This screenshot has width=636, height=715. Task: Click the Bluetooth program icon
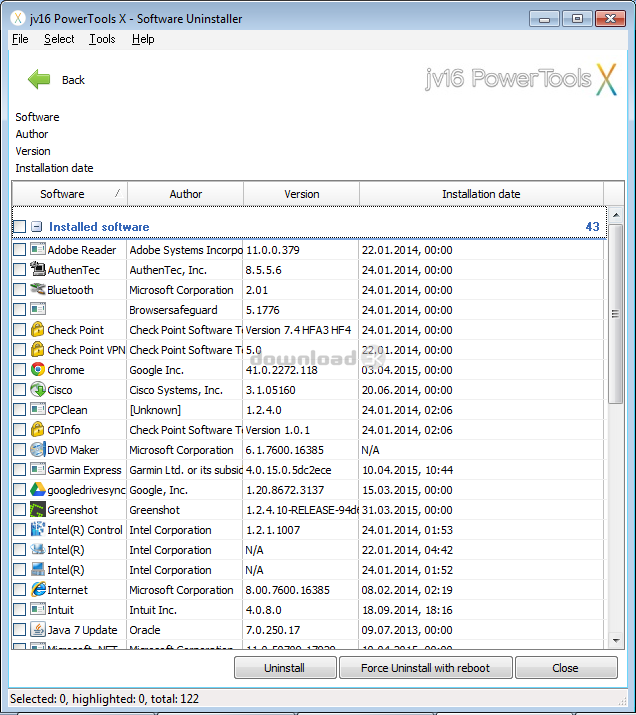38,289
